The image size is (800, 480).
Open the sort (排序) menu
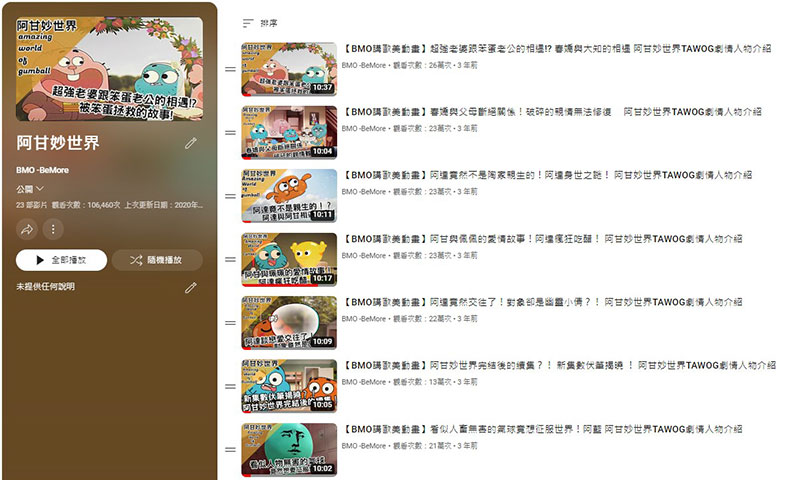click(260, 23)
